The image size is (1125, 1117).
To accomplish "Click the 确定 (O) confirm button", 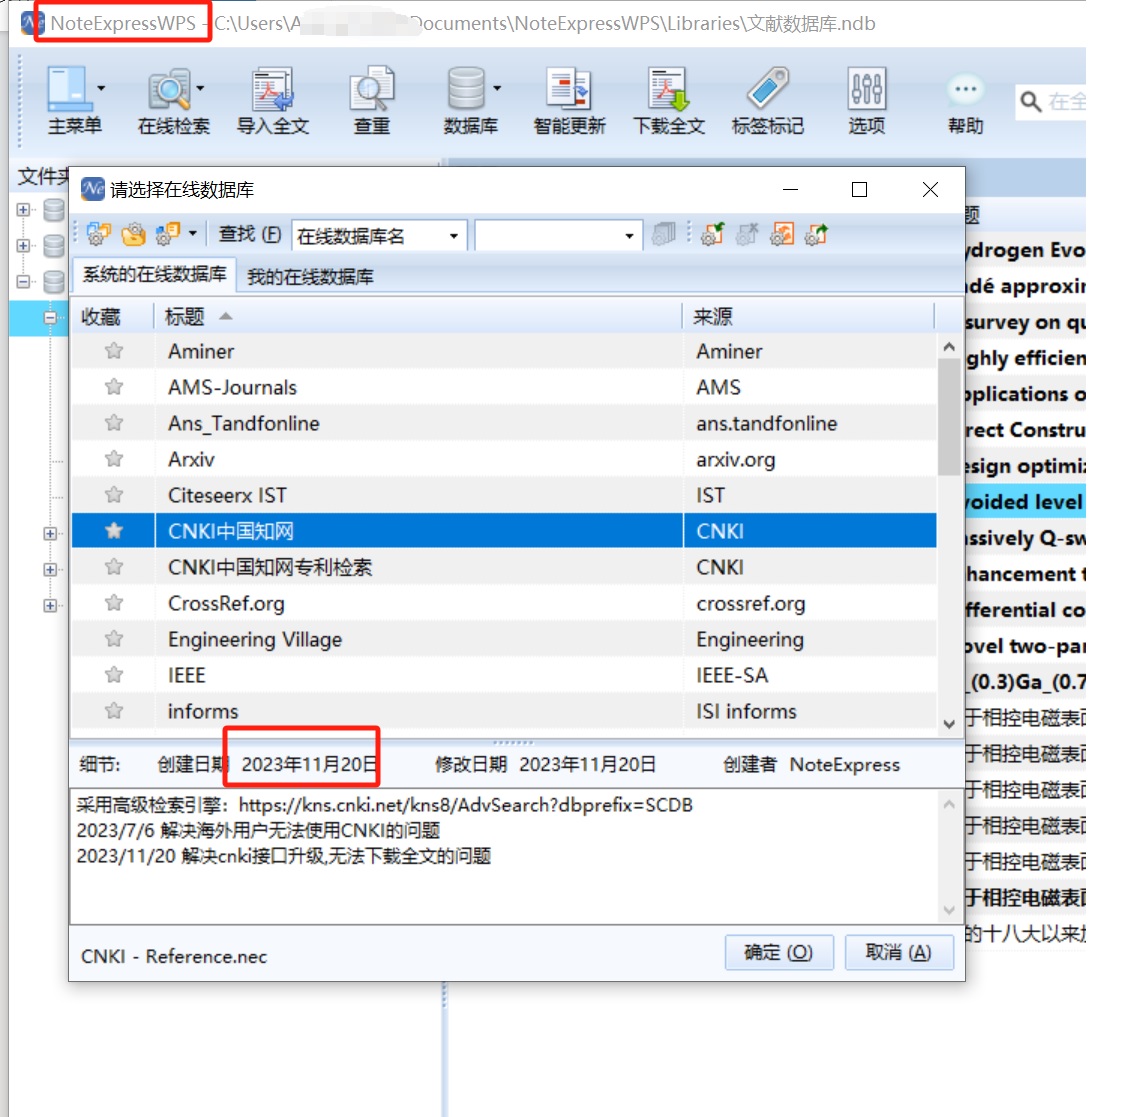I will pyautogui.click(x=778, y=952).
